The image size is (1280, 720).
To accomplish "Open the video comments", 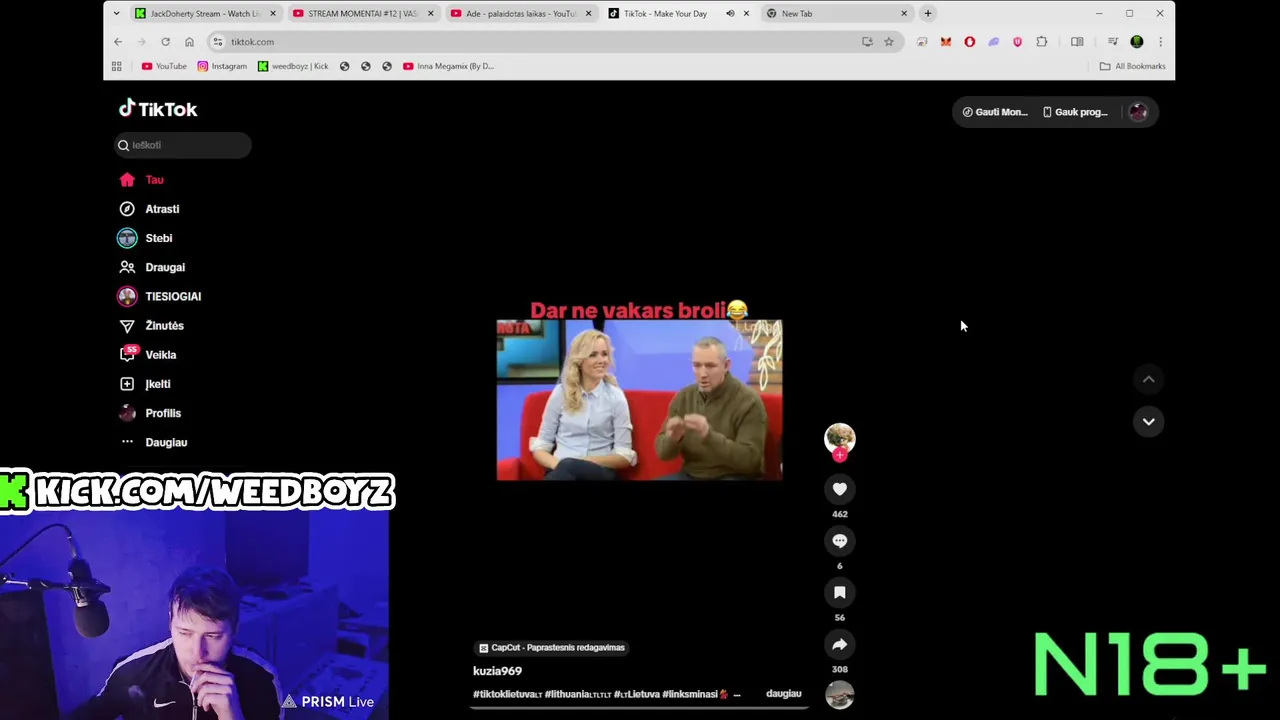I will [840, 541].
